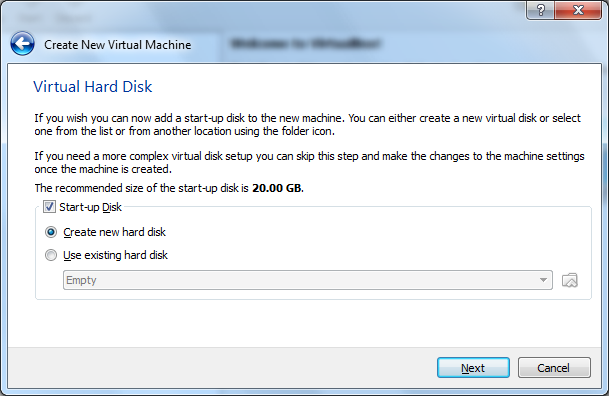Click the Create New Virtual Machine title
The width and height of the screenshot is (609, 396).
[x=118, y=45]
